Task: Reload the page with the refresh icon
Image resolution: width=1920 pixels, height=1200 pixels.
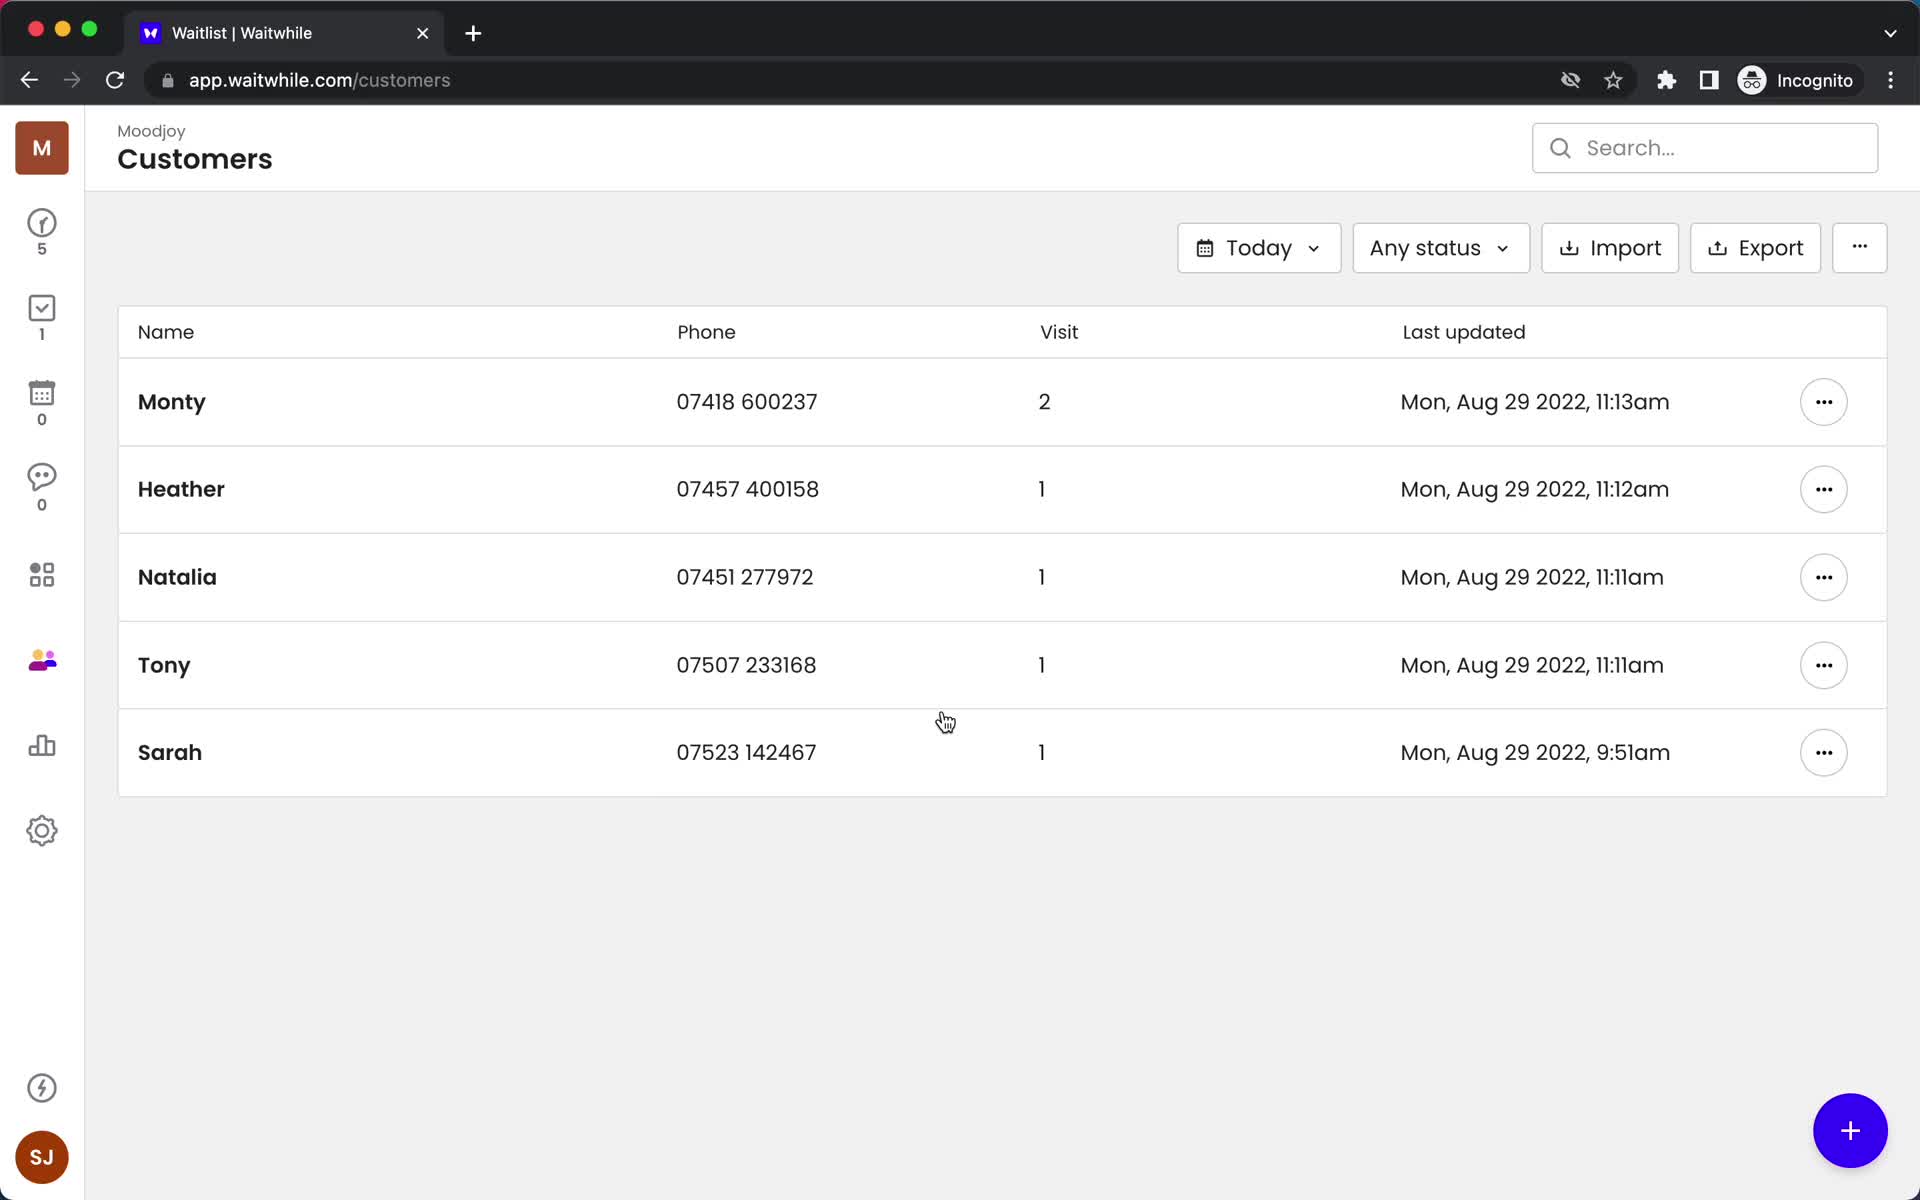Action: (115, 80)
